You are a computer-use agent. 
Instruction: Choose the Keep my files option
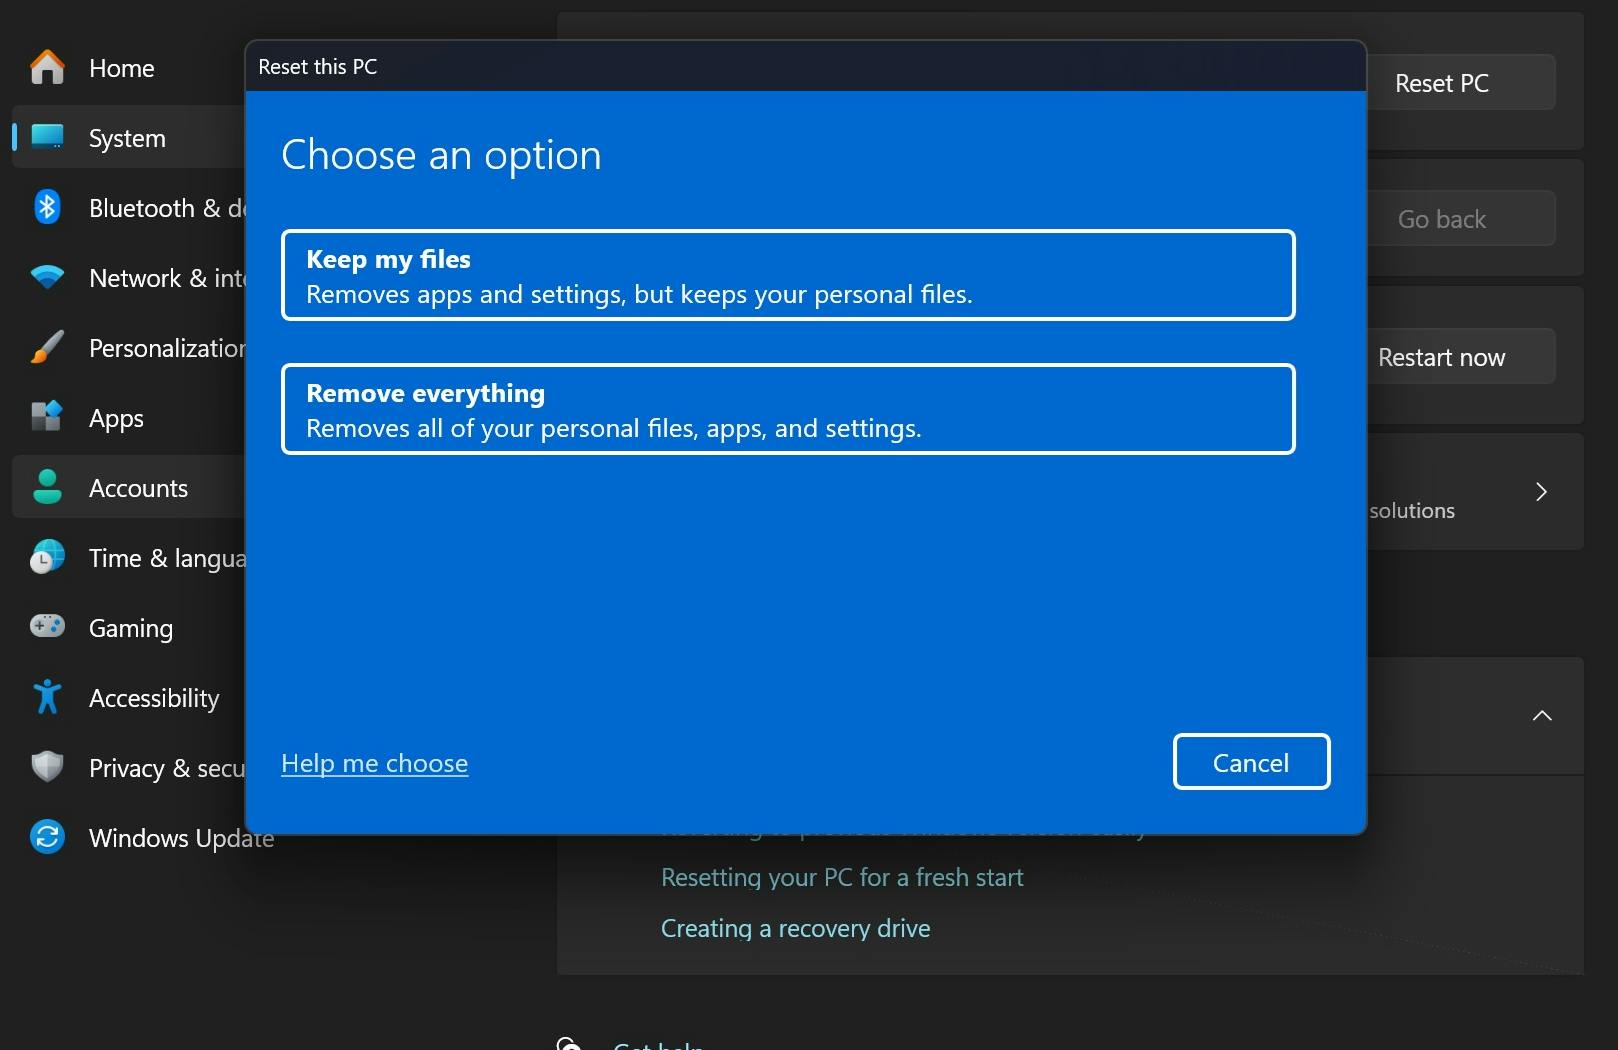point(788,276)
